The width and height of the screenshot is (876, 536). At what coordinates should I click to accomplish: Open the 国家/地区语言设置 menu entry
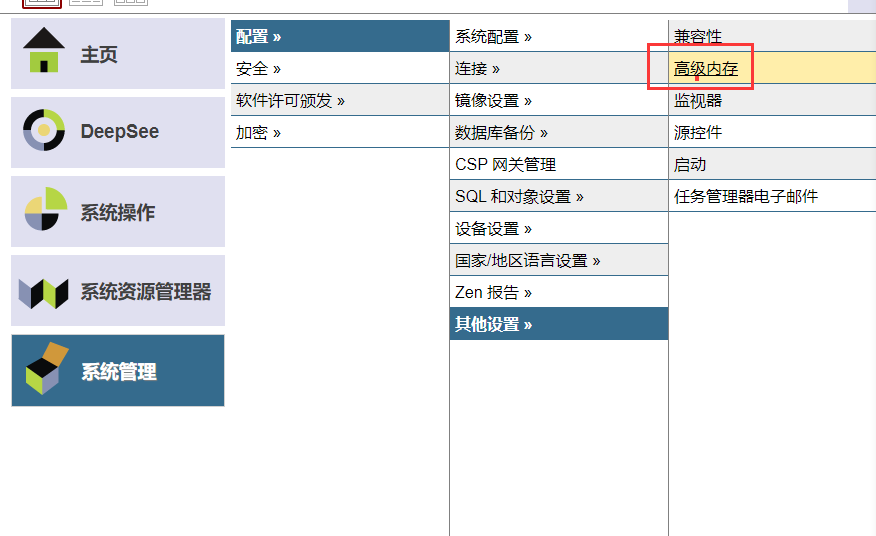tap(559, 260)
